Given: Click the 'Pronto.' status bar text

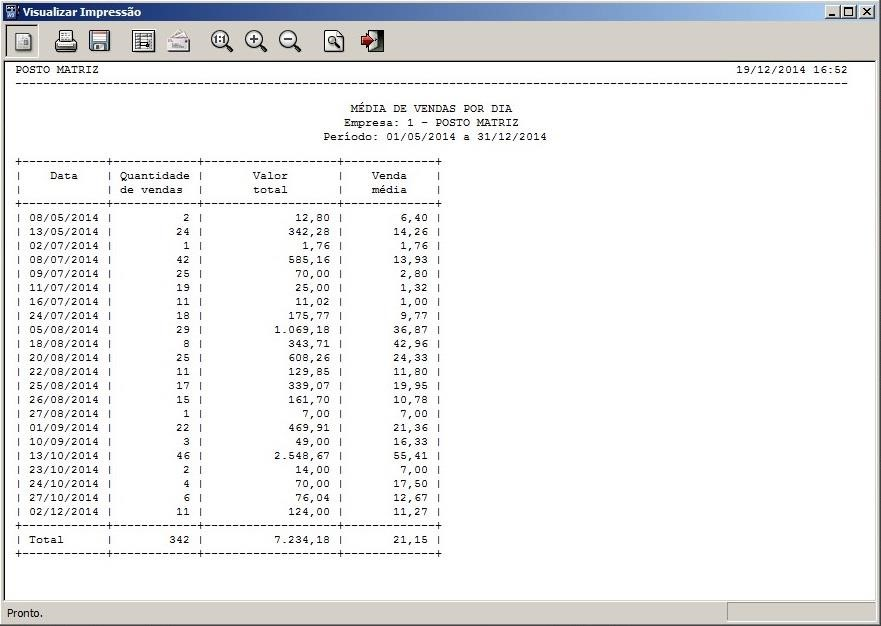Looking at the screenshot, I should 25,613.
